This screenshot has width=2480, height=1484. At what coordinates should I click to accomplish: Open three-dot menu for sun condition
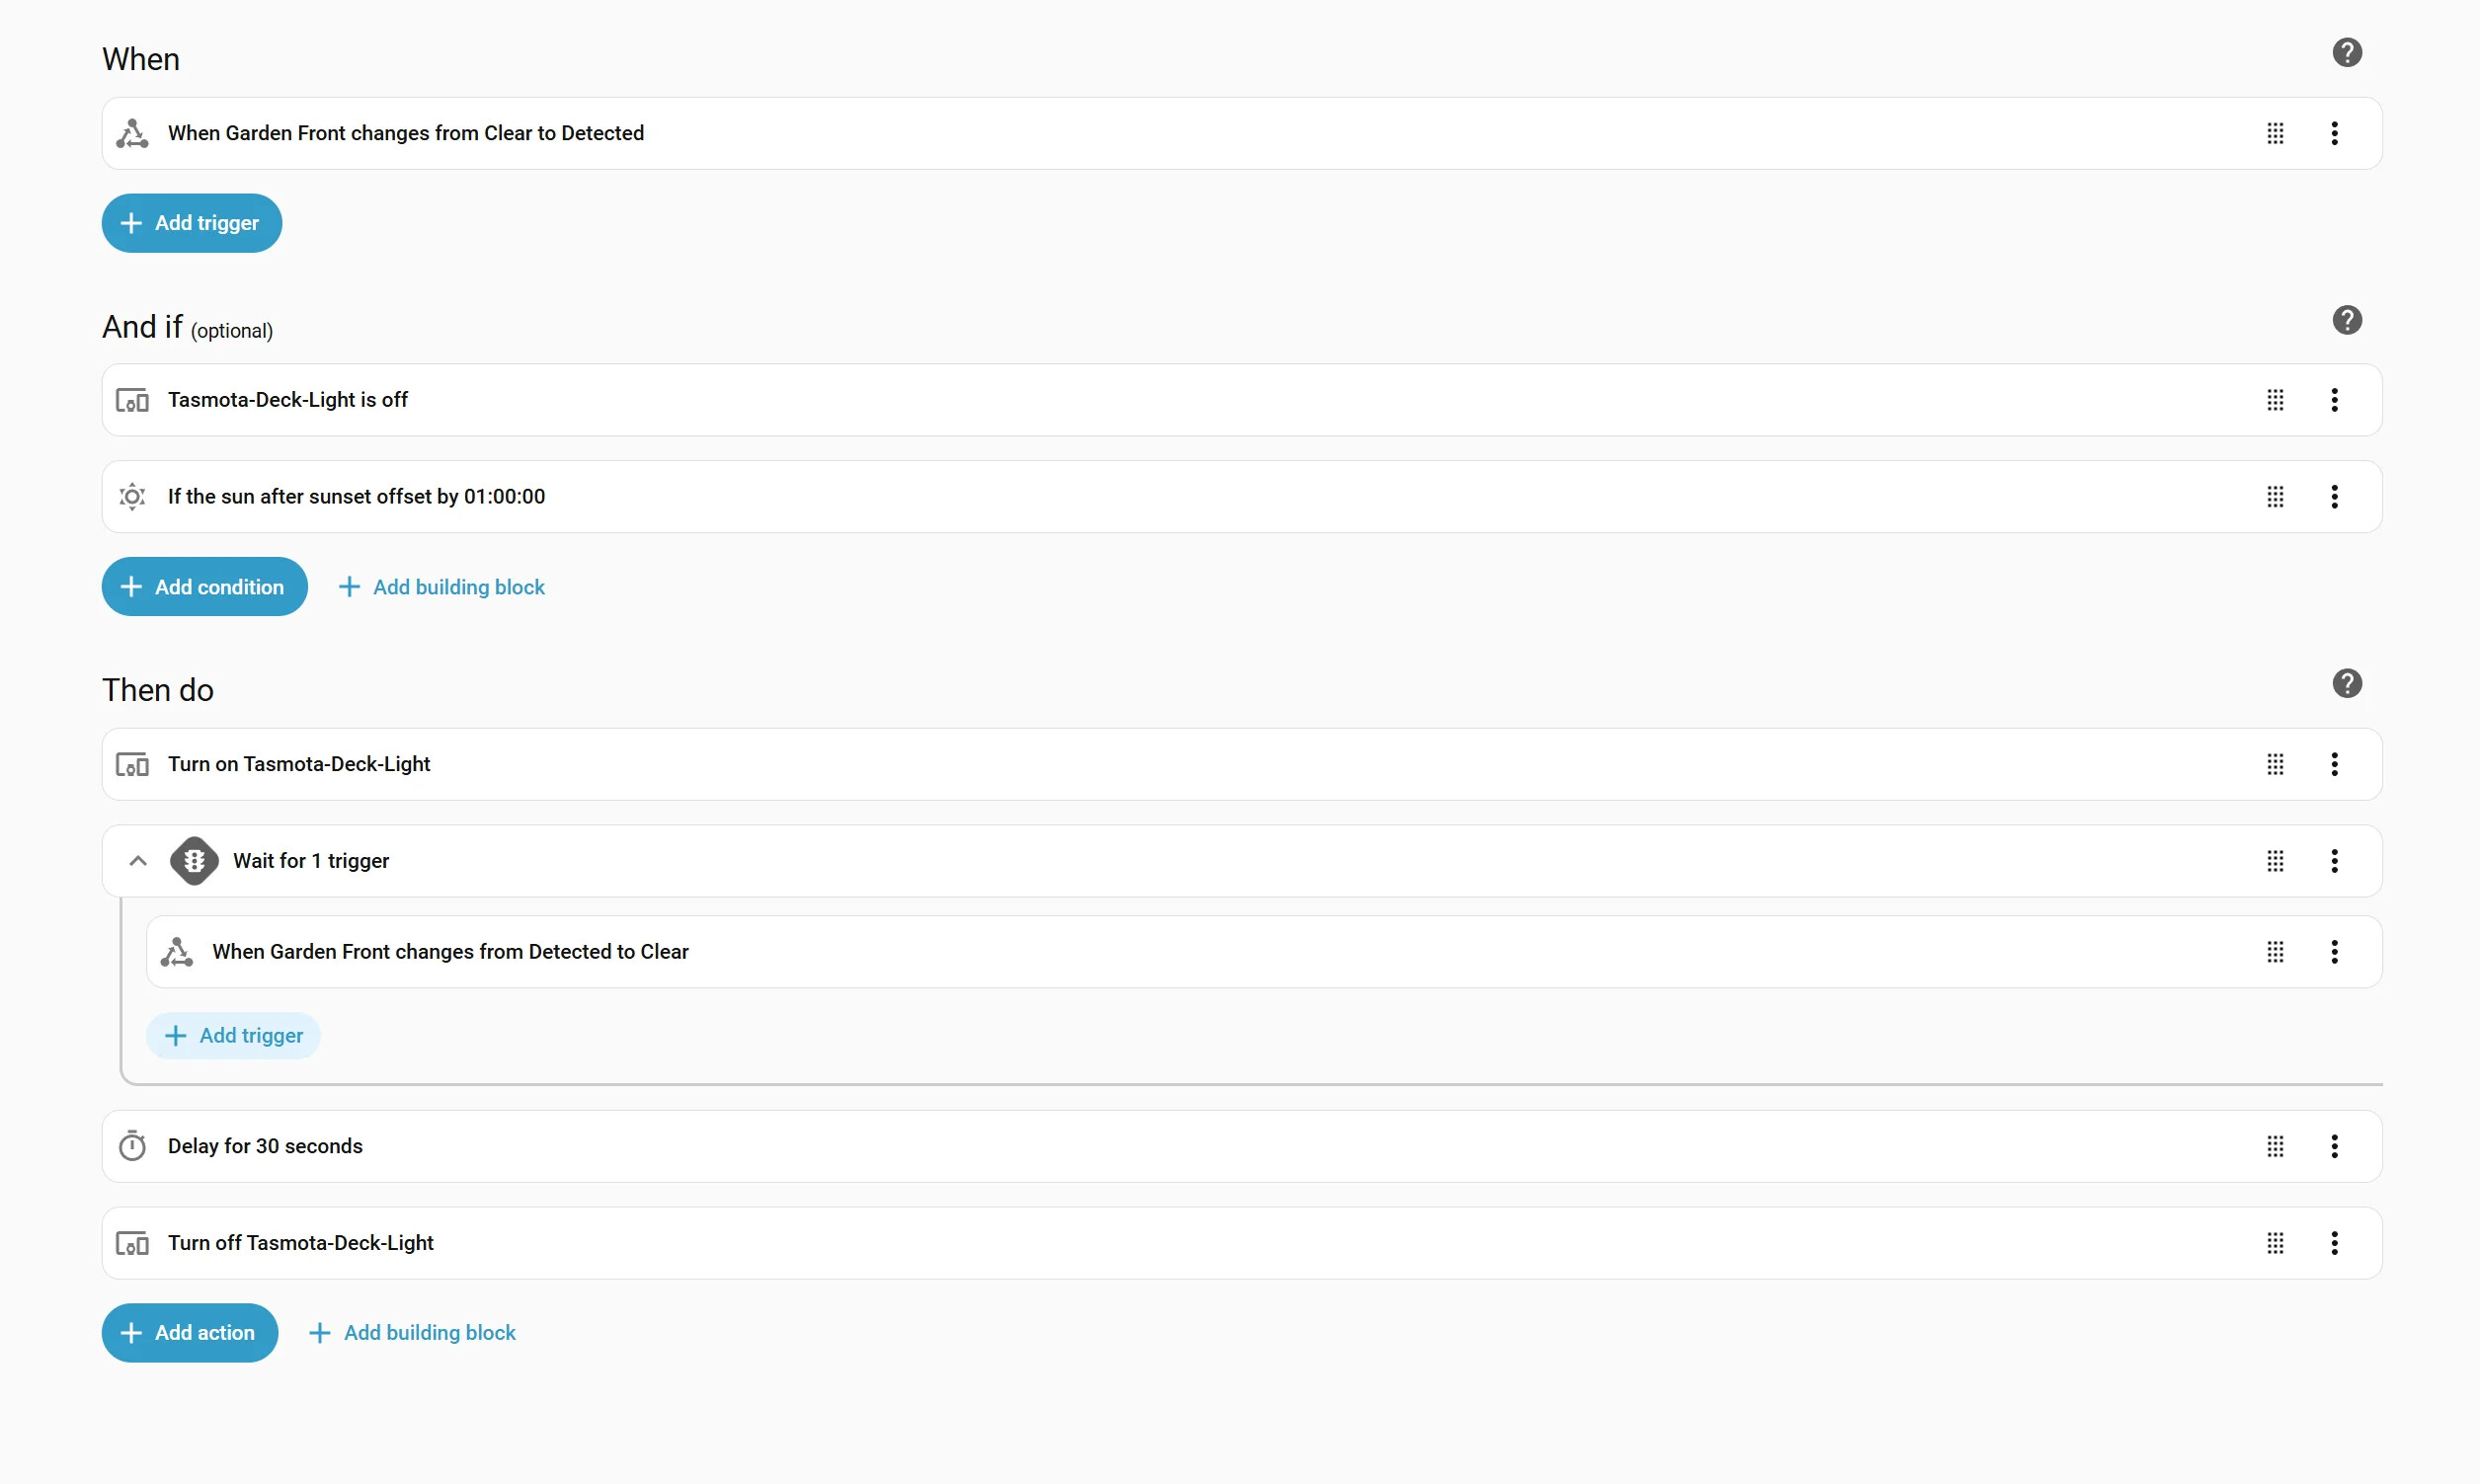point(2334,497)
